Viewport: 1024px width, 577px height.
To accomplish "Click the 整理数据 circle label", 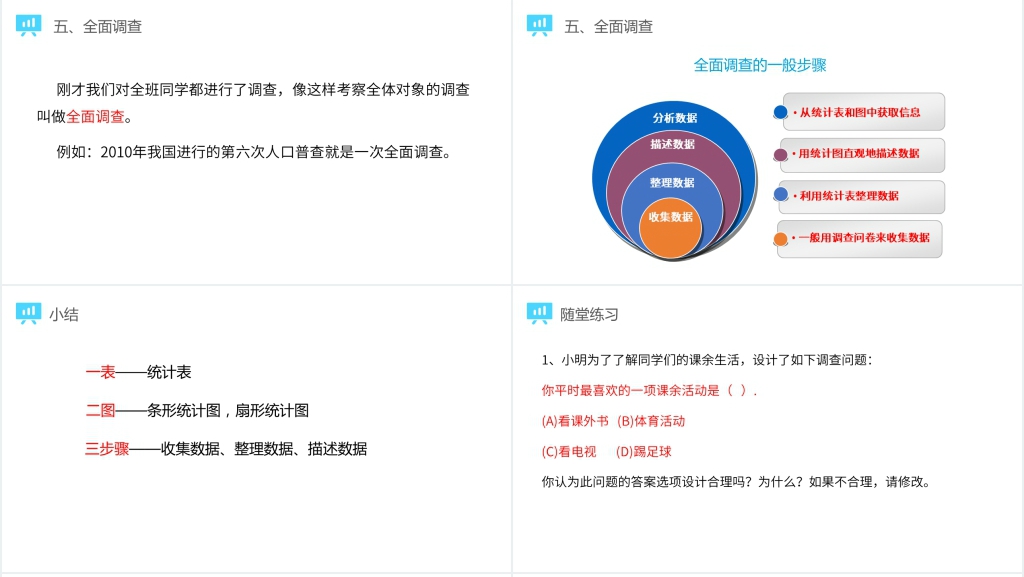I will click(672, 183).
